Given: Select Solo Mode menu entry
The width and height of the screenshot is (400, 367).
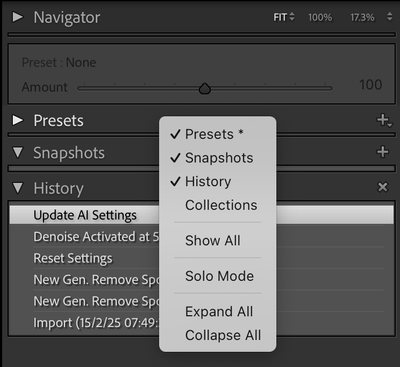Looking at the screenshot, I should pos(217,276).
